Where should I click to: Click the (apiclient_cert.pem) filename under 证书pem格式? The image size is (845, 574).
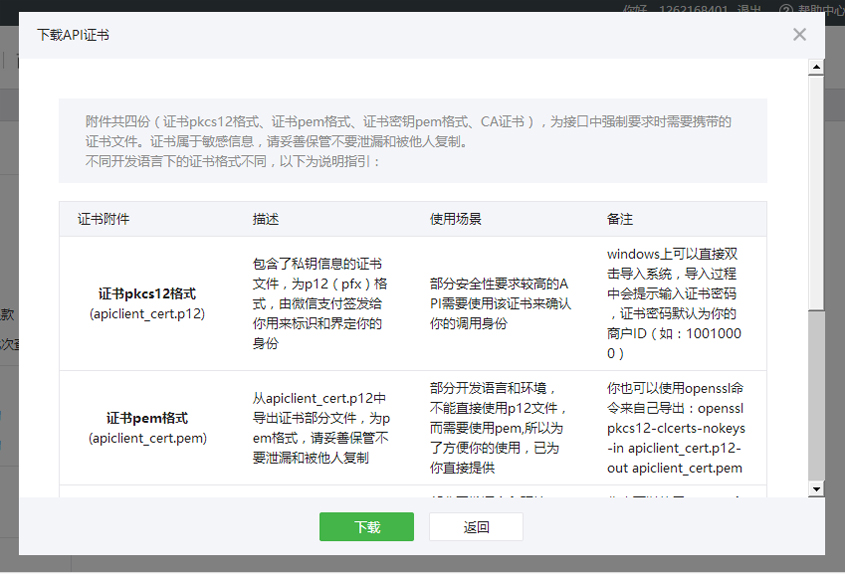click(147, 437)
